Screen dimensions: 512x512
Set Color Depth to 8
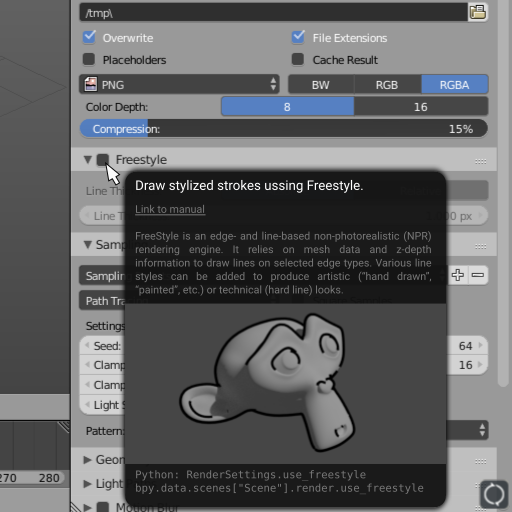tap(287, 107)
